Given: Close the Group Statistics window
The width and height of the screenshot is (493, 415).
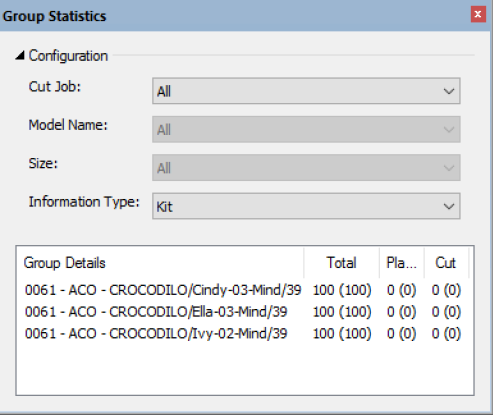Looking at the screenshot, I should point(478,15).
